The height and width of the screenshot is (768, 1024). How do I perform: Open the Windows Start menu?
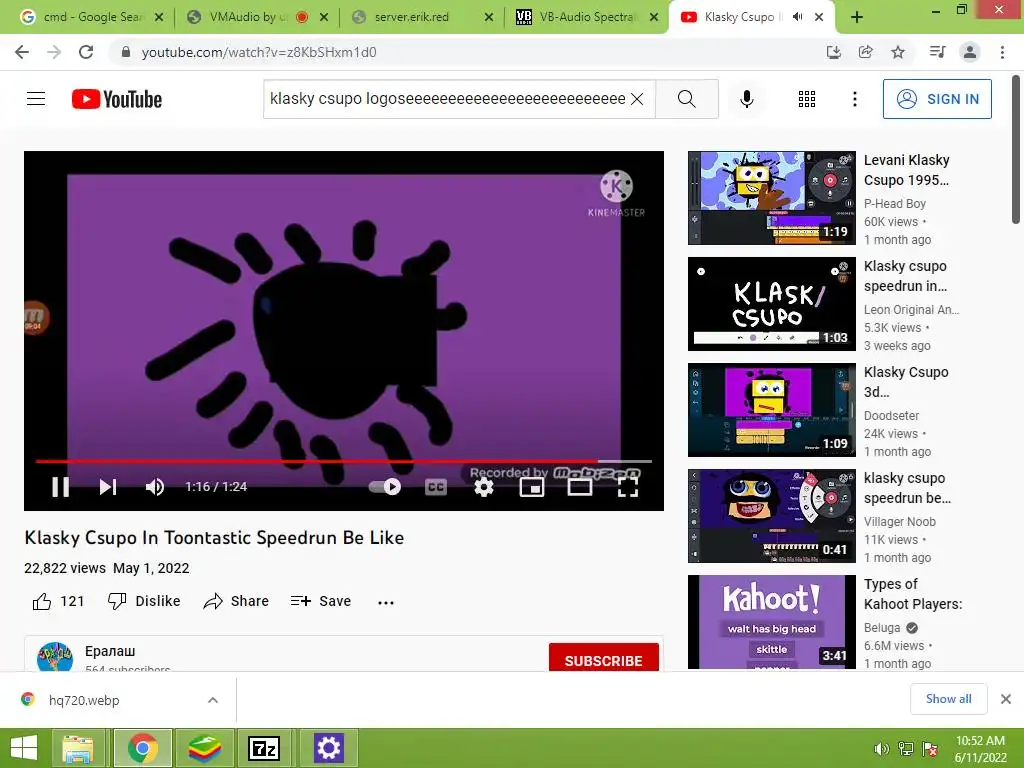click(x=24, y=747)
